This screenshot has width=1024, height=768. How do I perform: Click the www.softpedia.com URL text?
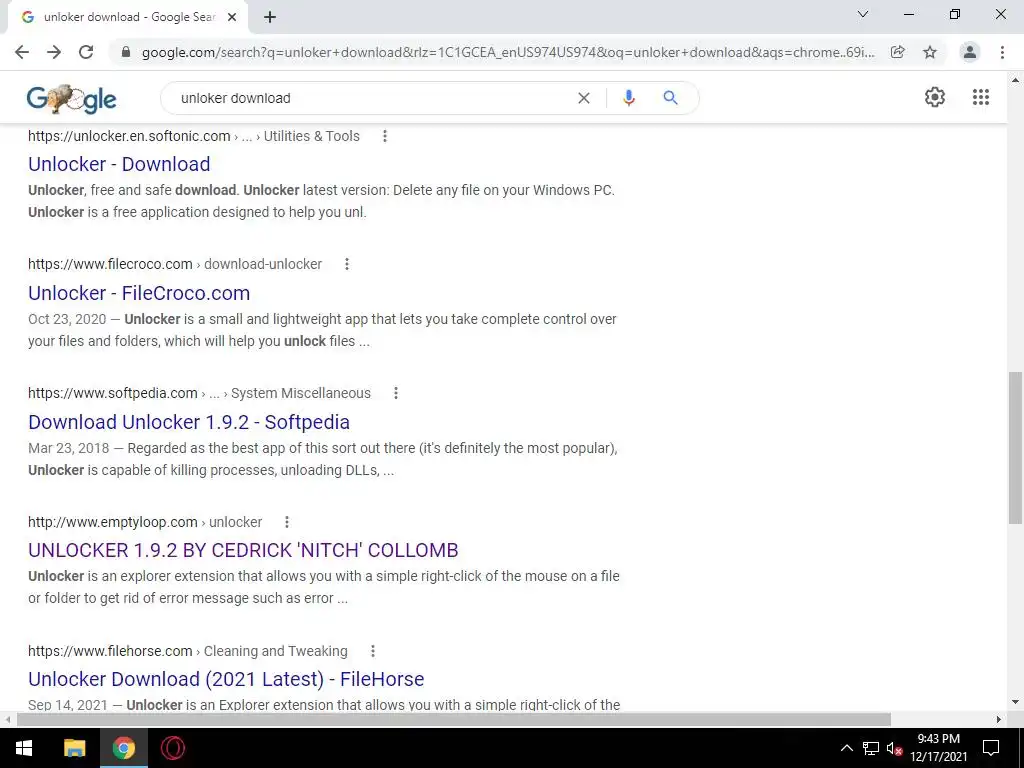(113, 392)
